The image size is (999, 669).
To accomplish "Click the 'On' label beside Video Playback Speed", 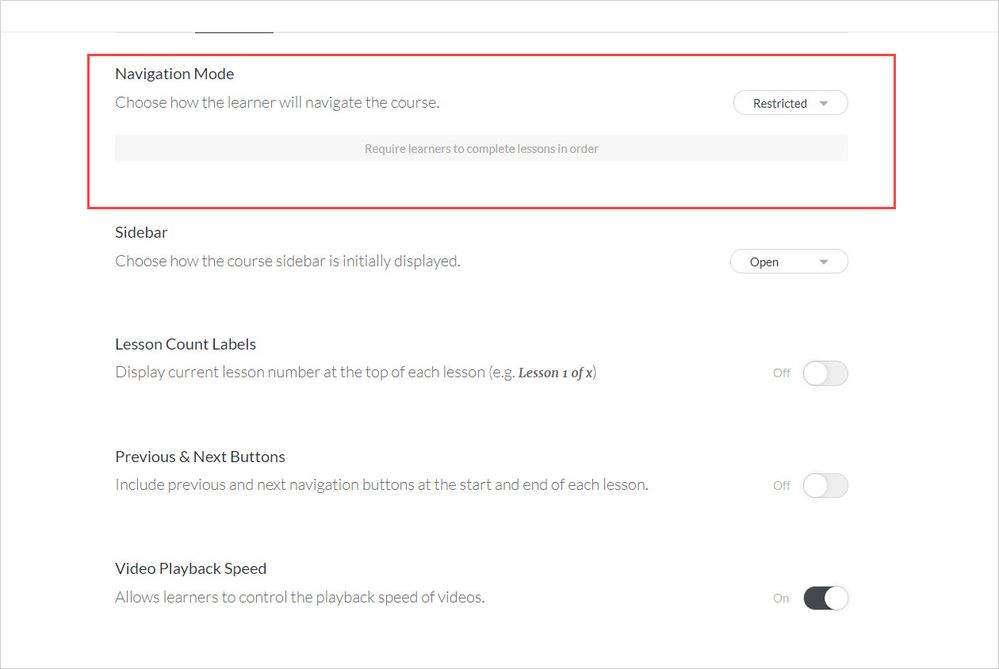I will (781, 598).
